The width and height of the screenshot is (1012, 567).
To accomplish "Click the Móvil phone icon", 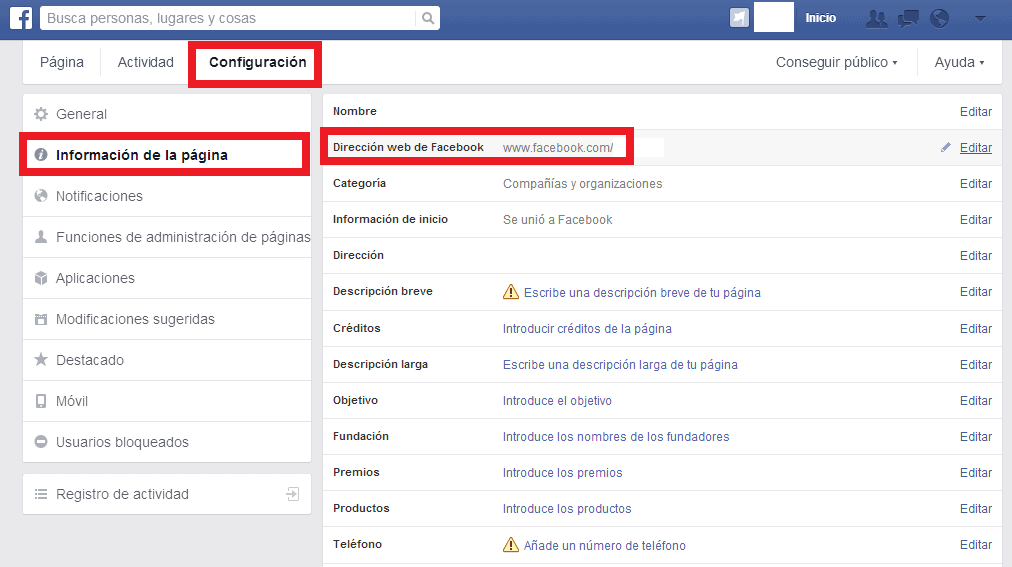I will [41, 401].
